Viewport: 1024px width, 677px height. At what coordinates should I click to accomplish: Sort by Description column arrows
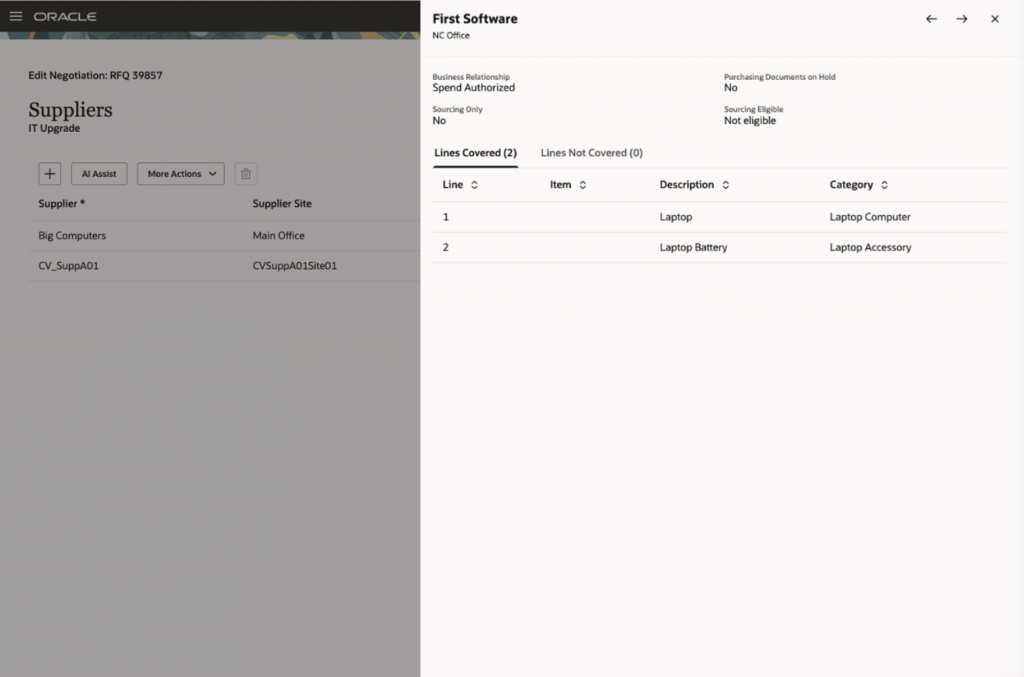726,185
